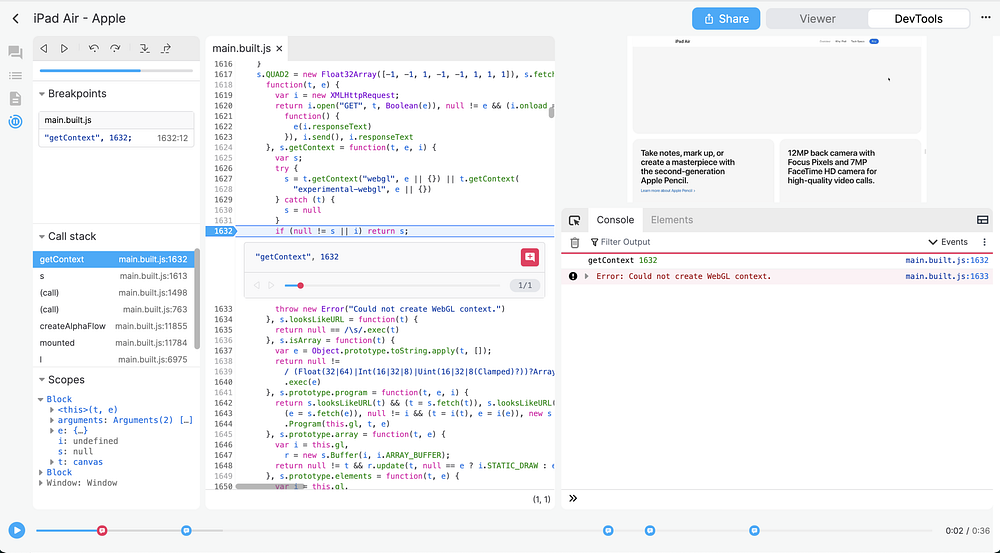1000x553 pixels.
Task: Click the red comment marker on the timeline
Action: pos(102,530)
